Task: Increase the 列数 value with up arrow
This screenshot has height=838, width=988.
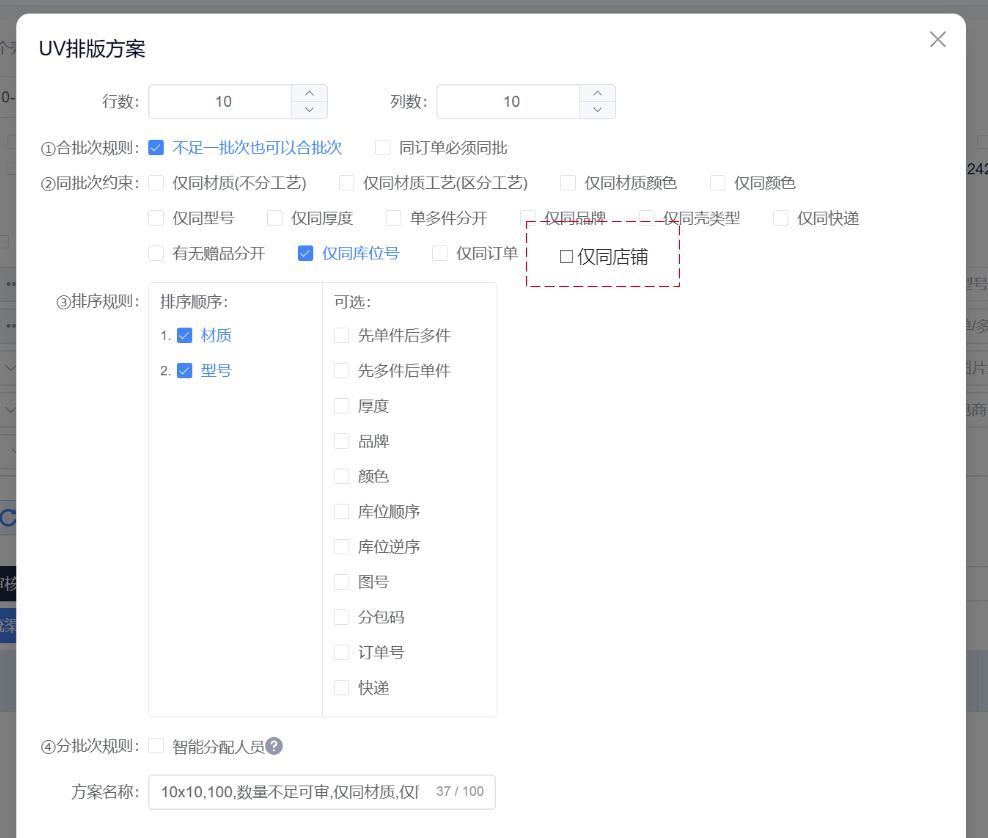Action: [597, 93]
